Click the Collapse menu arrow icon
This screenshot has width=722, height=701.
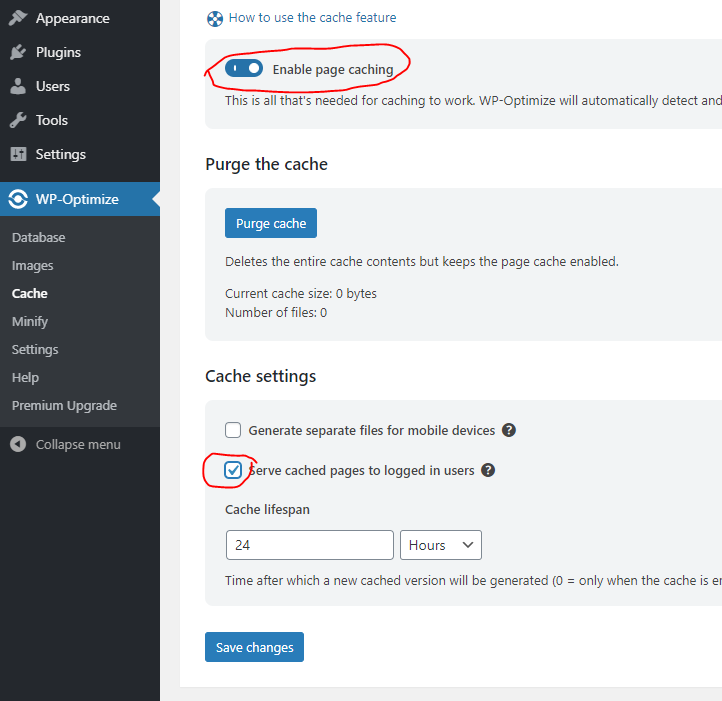[x=18, y=444]
